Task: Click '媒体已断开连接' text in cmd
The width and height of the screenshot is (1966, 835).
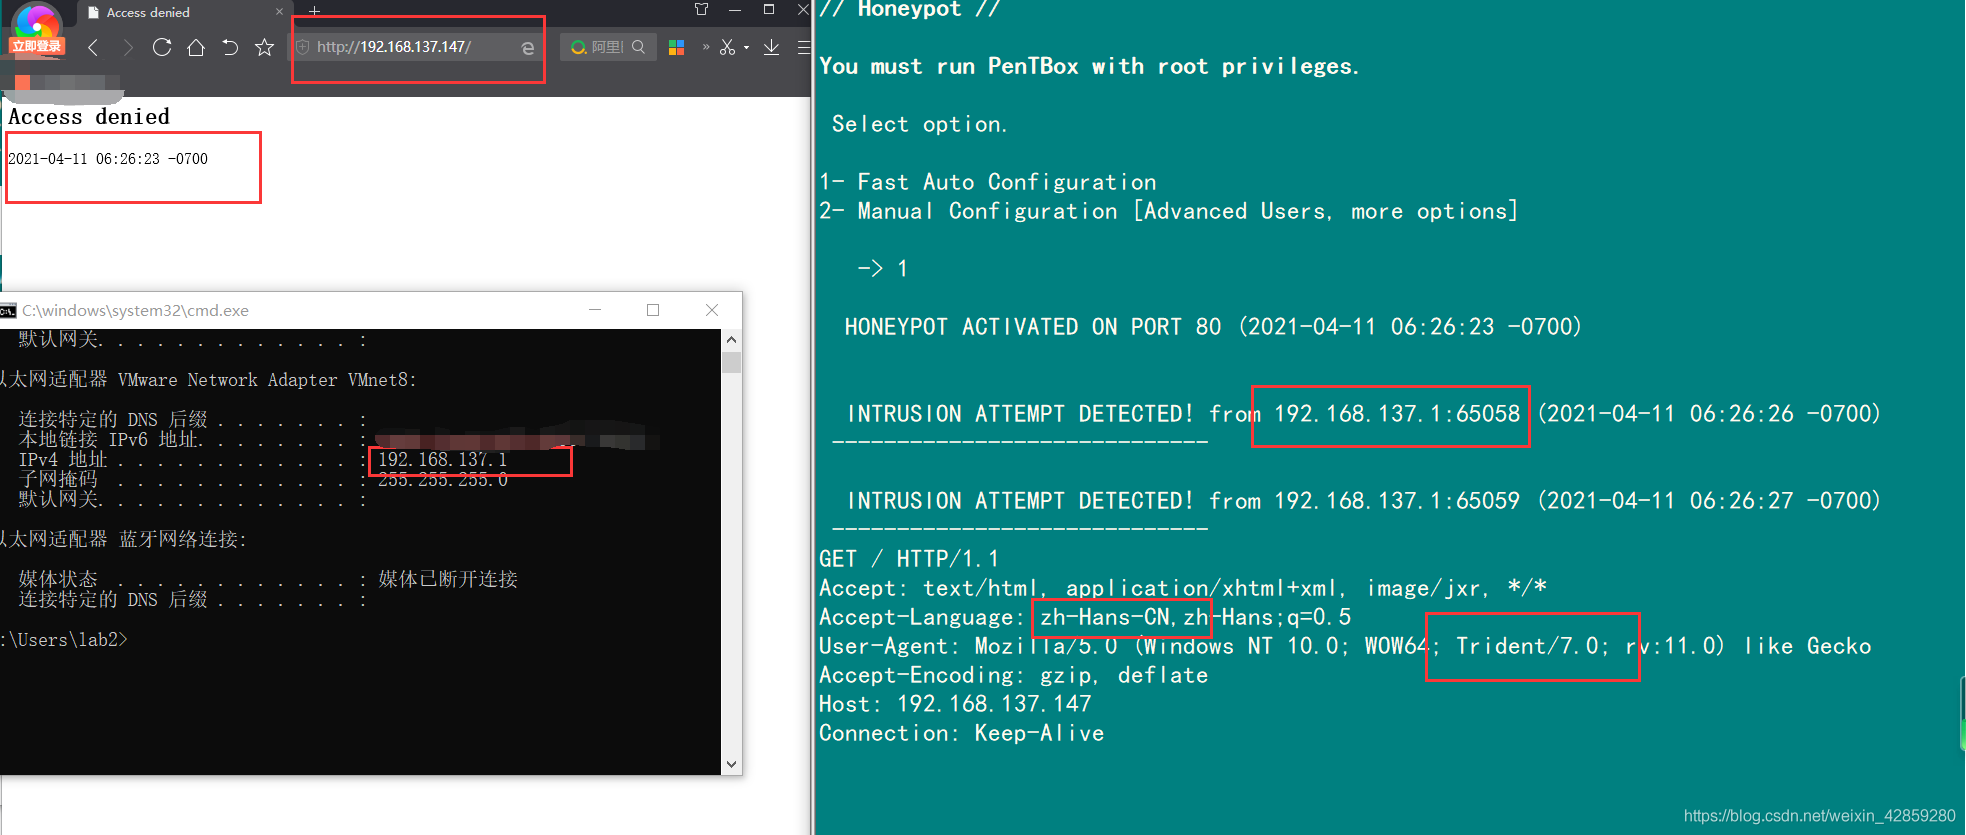Action: coord(448,579)
